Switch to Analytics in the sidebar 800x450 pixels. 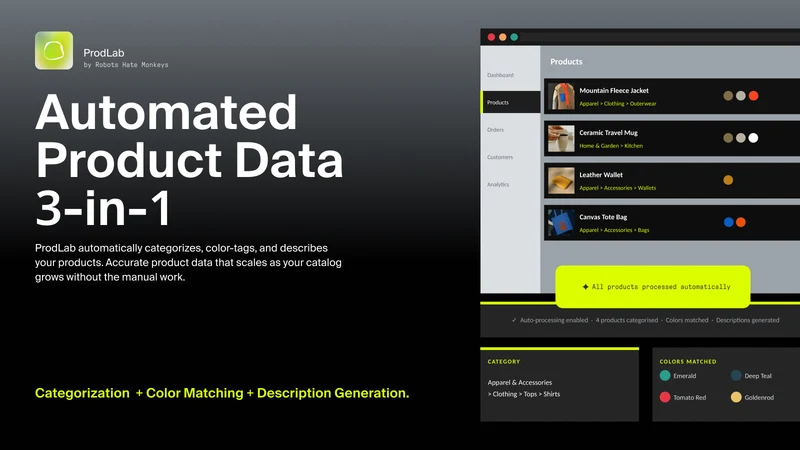point(498,184)
